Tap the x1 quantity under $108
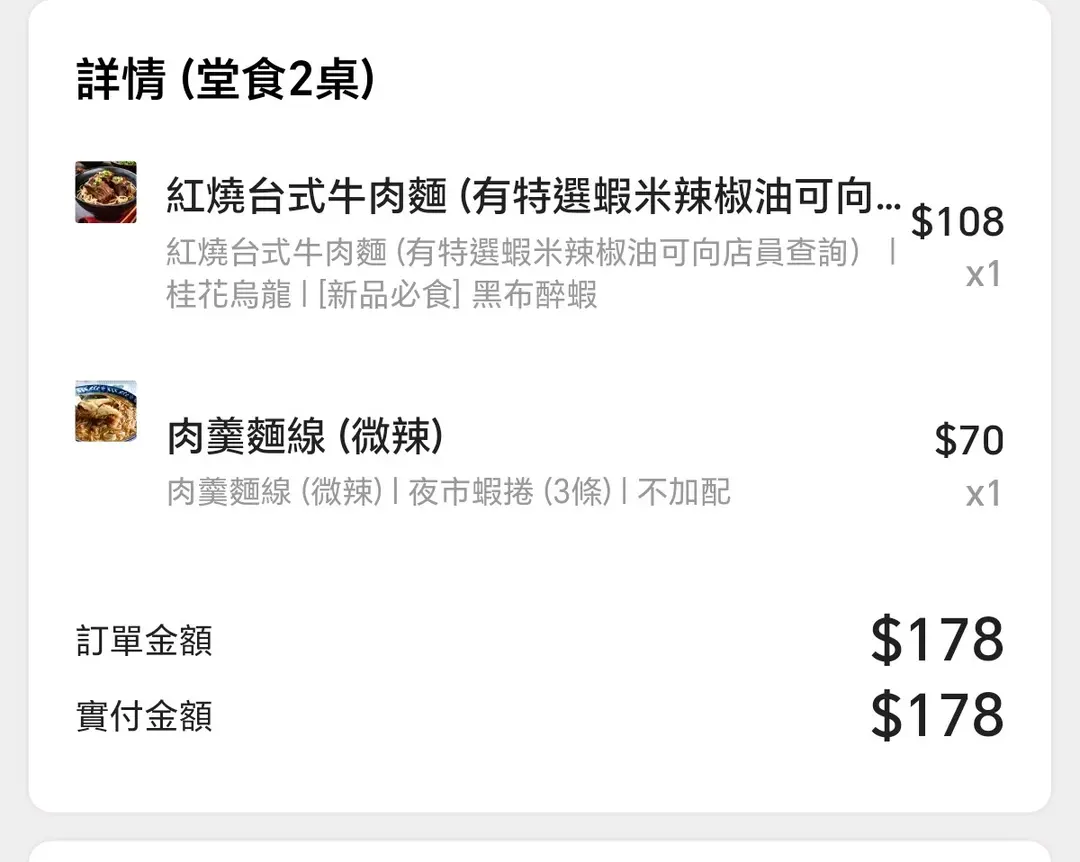Image resolution: width=1080 pixels, height=862 pixels. (x=983, y=274)
